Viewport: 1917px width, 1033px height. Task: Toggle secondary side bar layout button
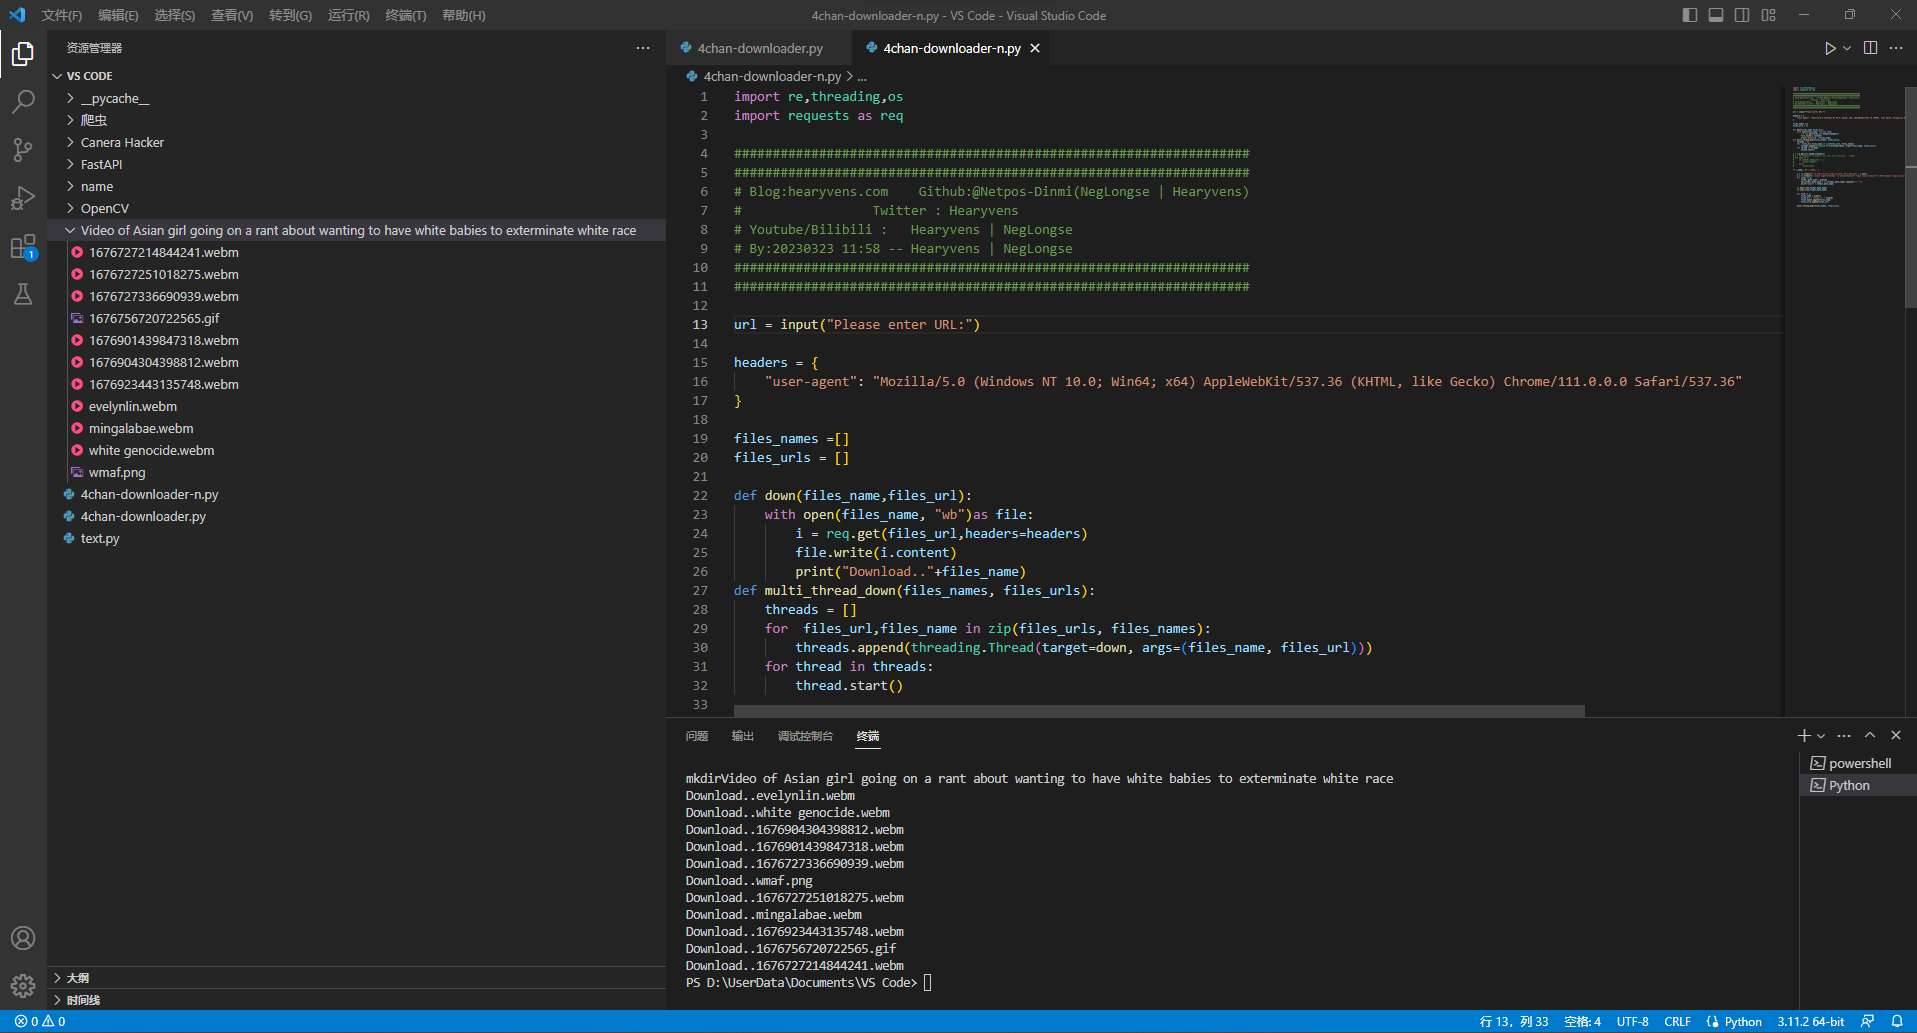tap(1742, 15)
